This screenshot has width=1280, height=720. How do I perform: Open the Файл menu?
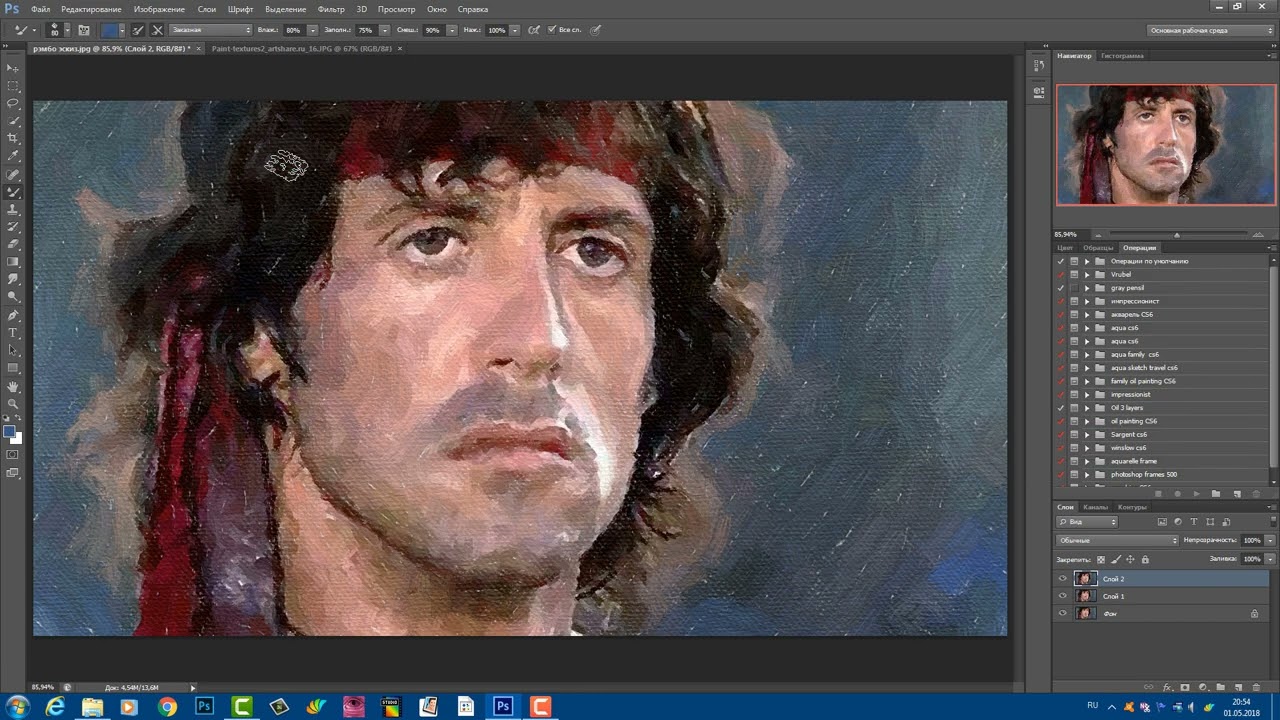click(x=40, y=9)
